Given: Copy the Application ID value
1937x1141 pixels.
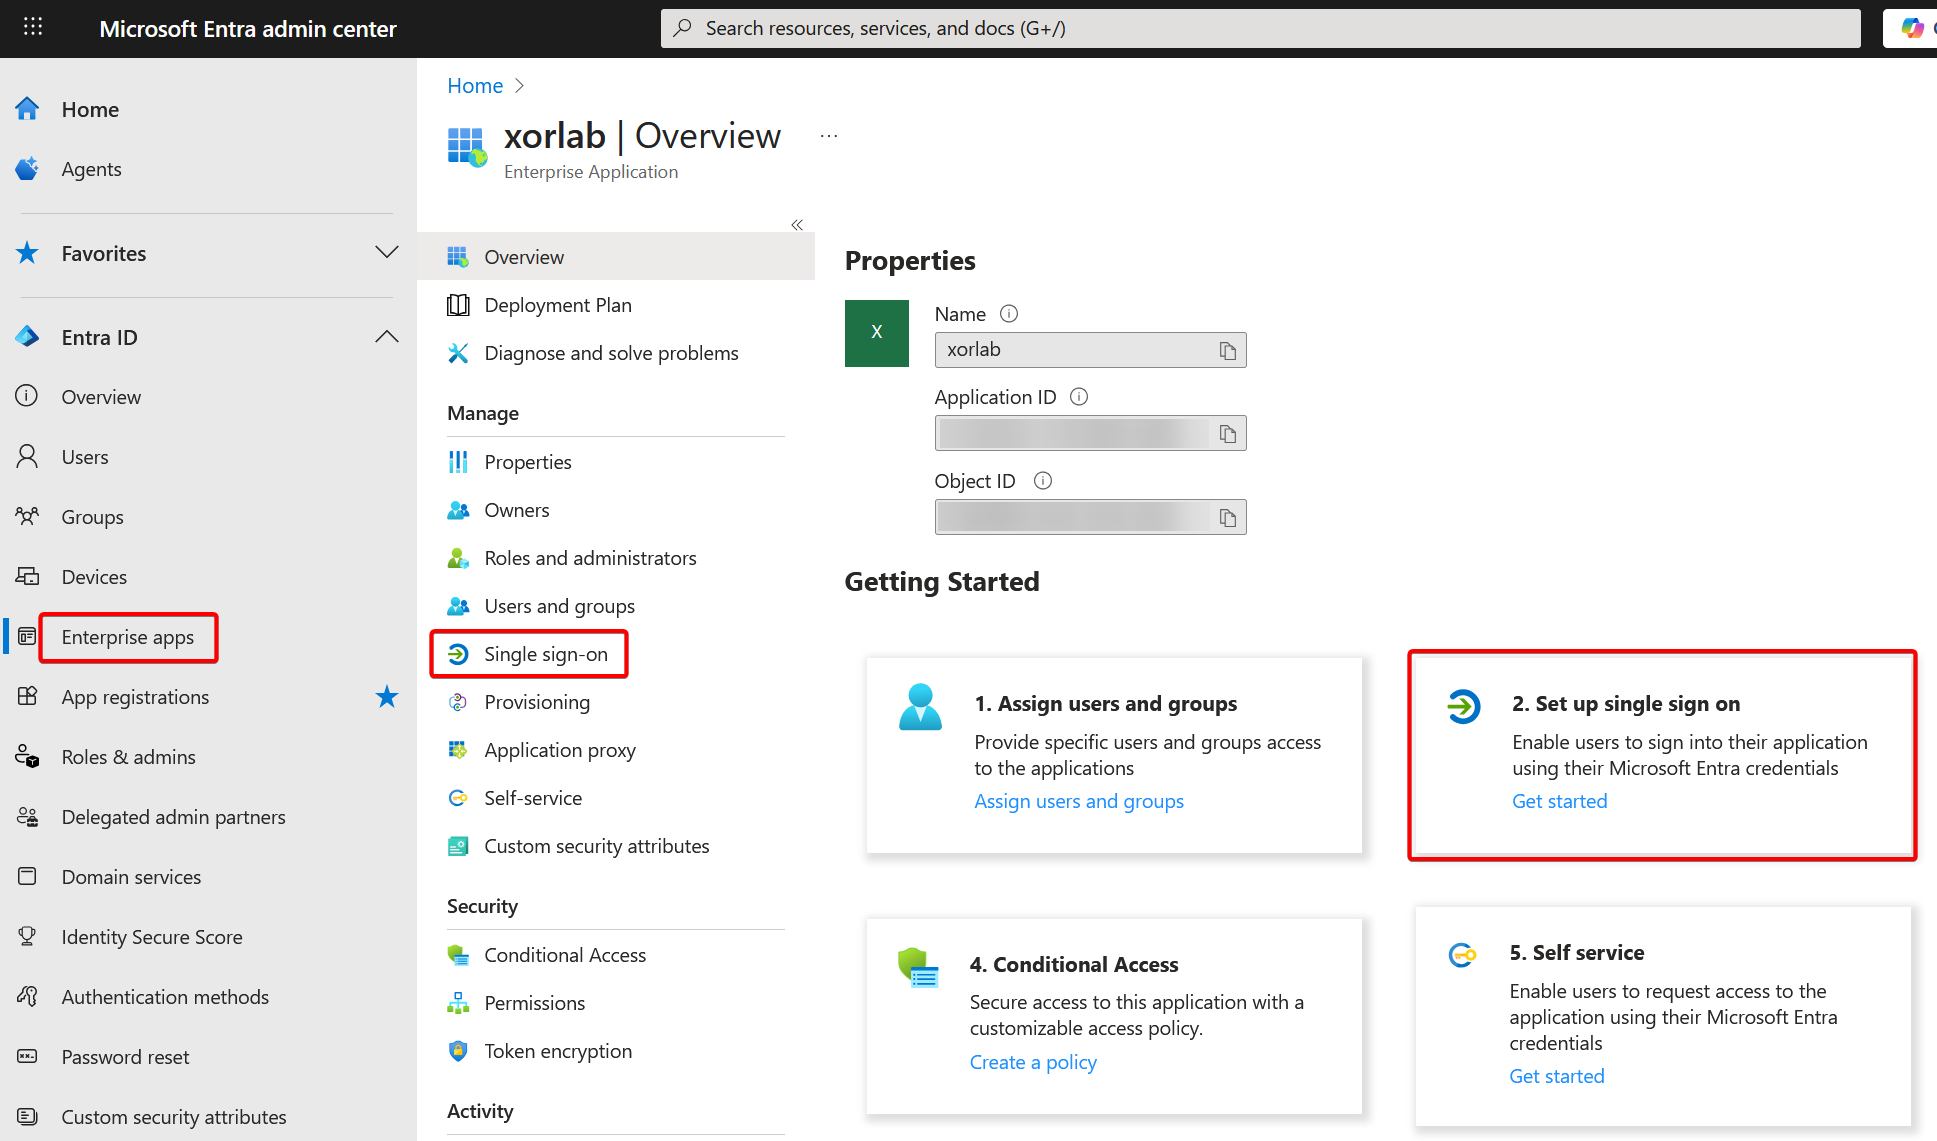Looking at the screenshot, I should coord(1227,433).
